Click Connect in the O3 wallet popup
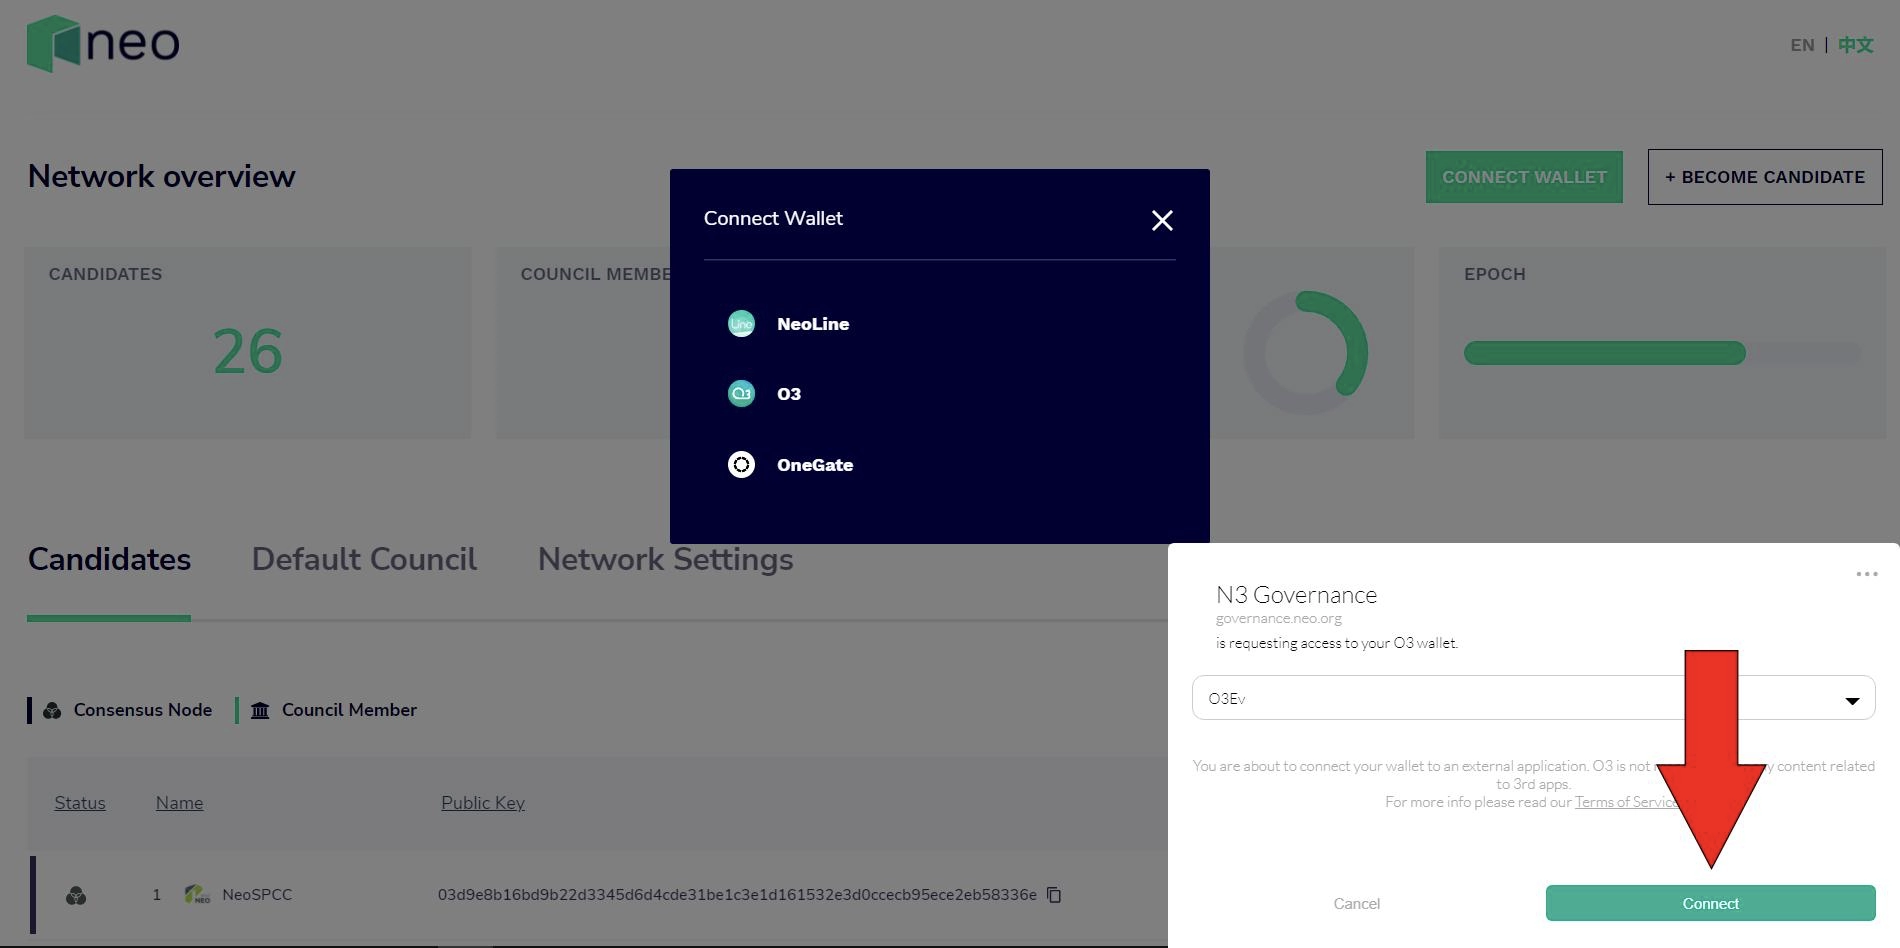Viewport: 1900px width, 948px height. pyautogui.click(x=1710, y=903)
